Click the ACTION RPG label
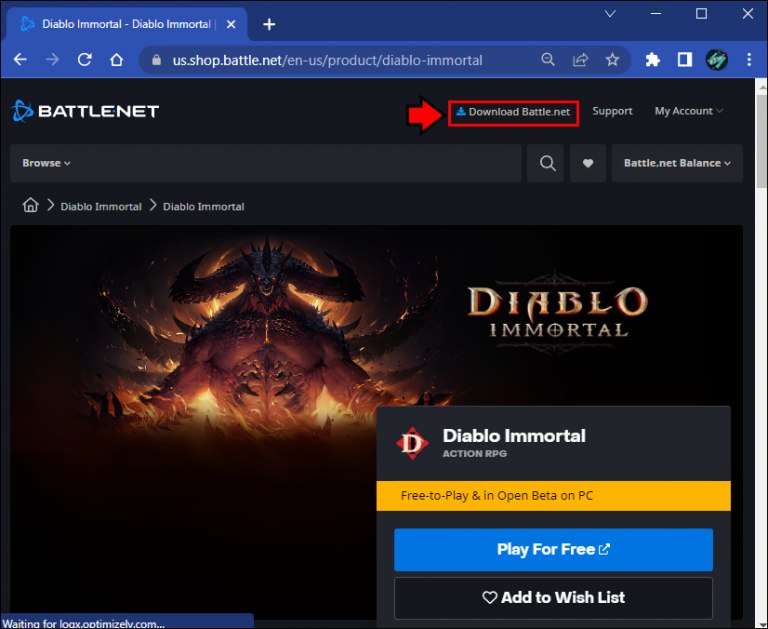 pyautogui.click(x=475, y=454)
